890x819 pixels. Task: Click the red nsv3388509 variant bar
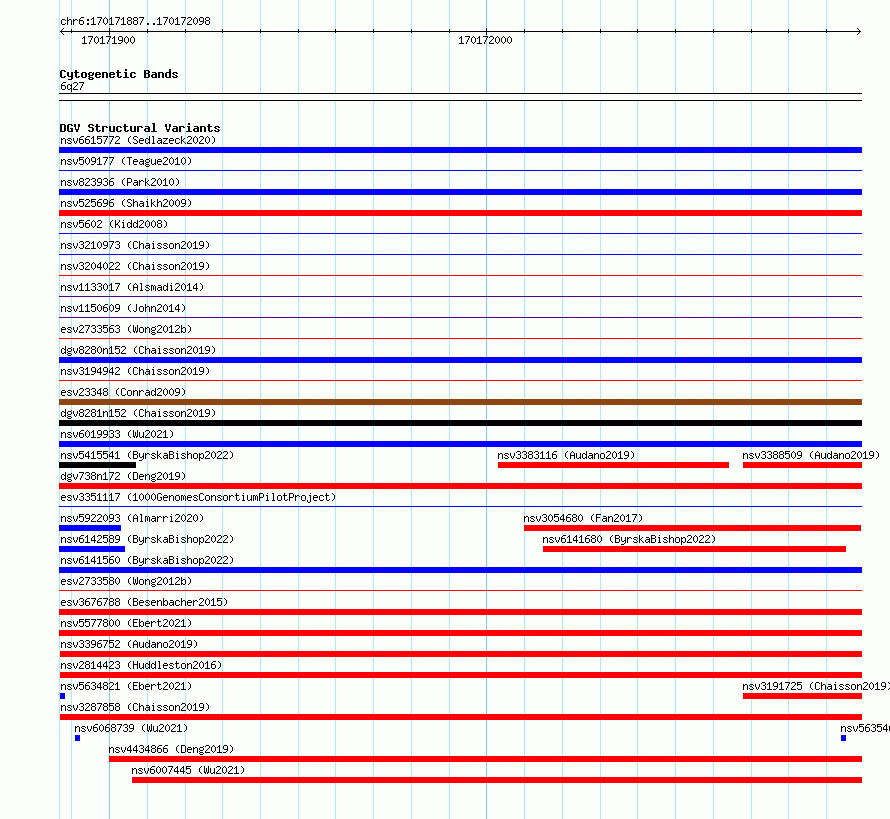click(x=803, y=465)
